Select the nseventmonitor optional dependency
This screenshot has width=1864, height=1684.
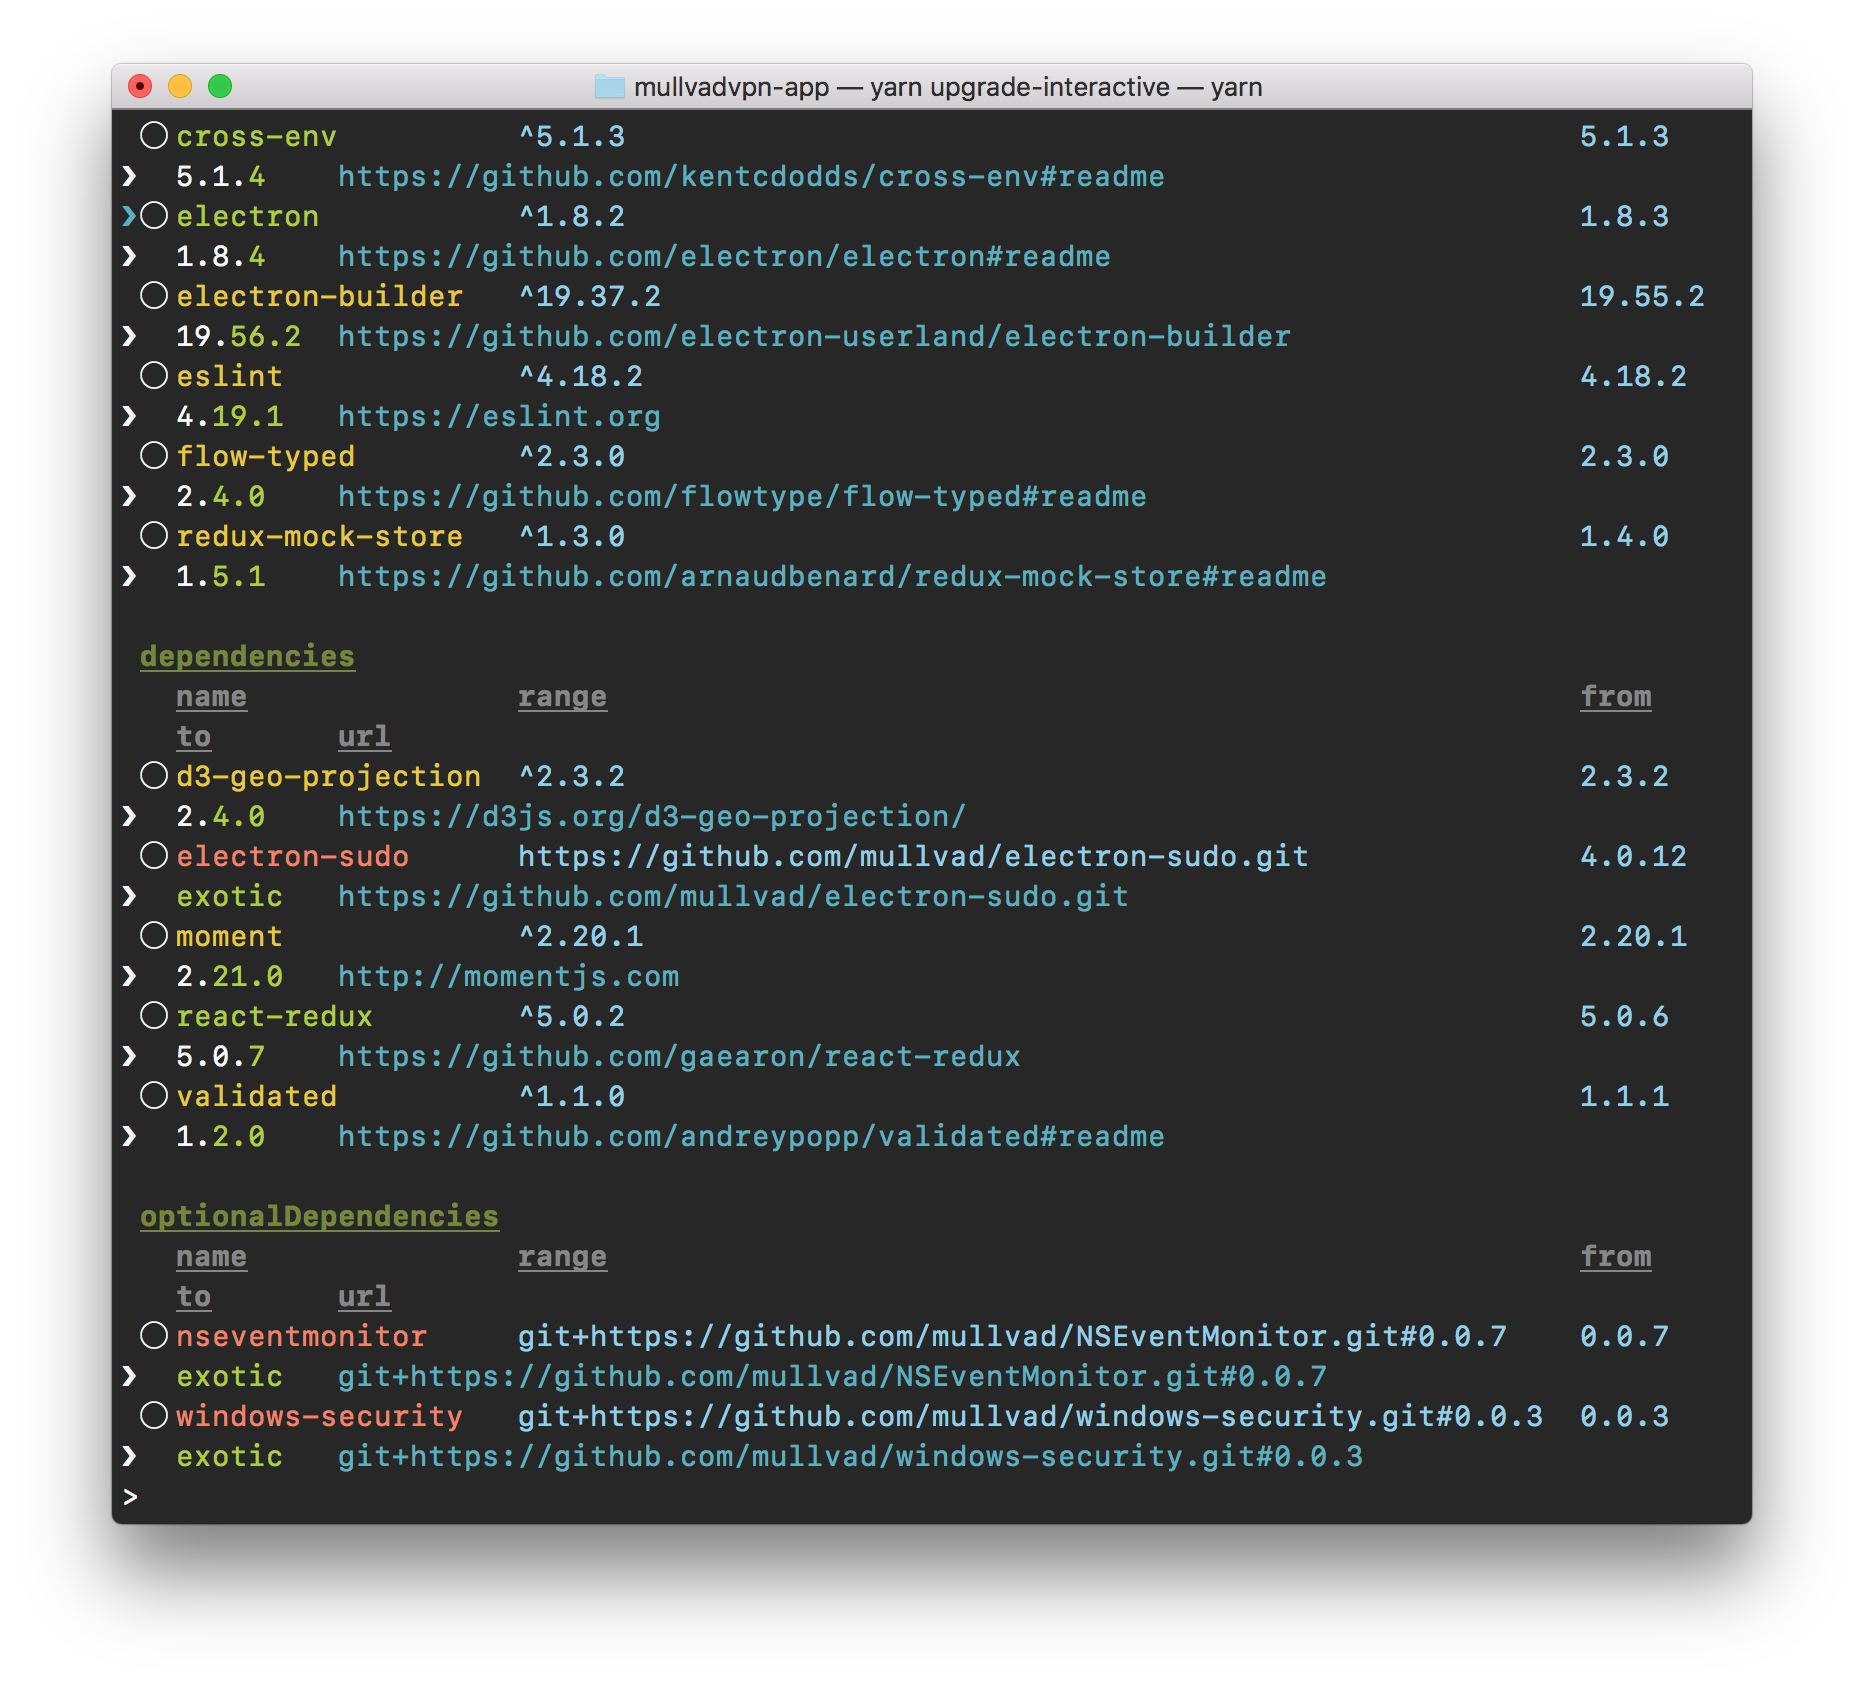pyautogui.click(x=154, y=1336)
